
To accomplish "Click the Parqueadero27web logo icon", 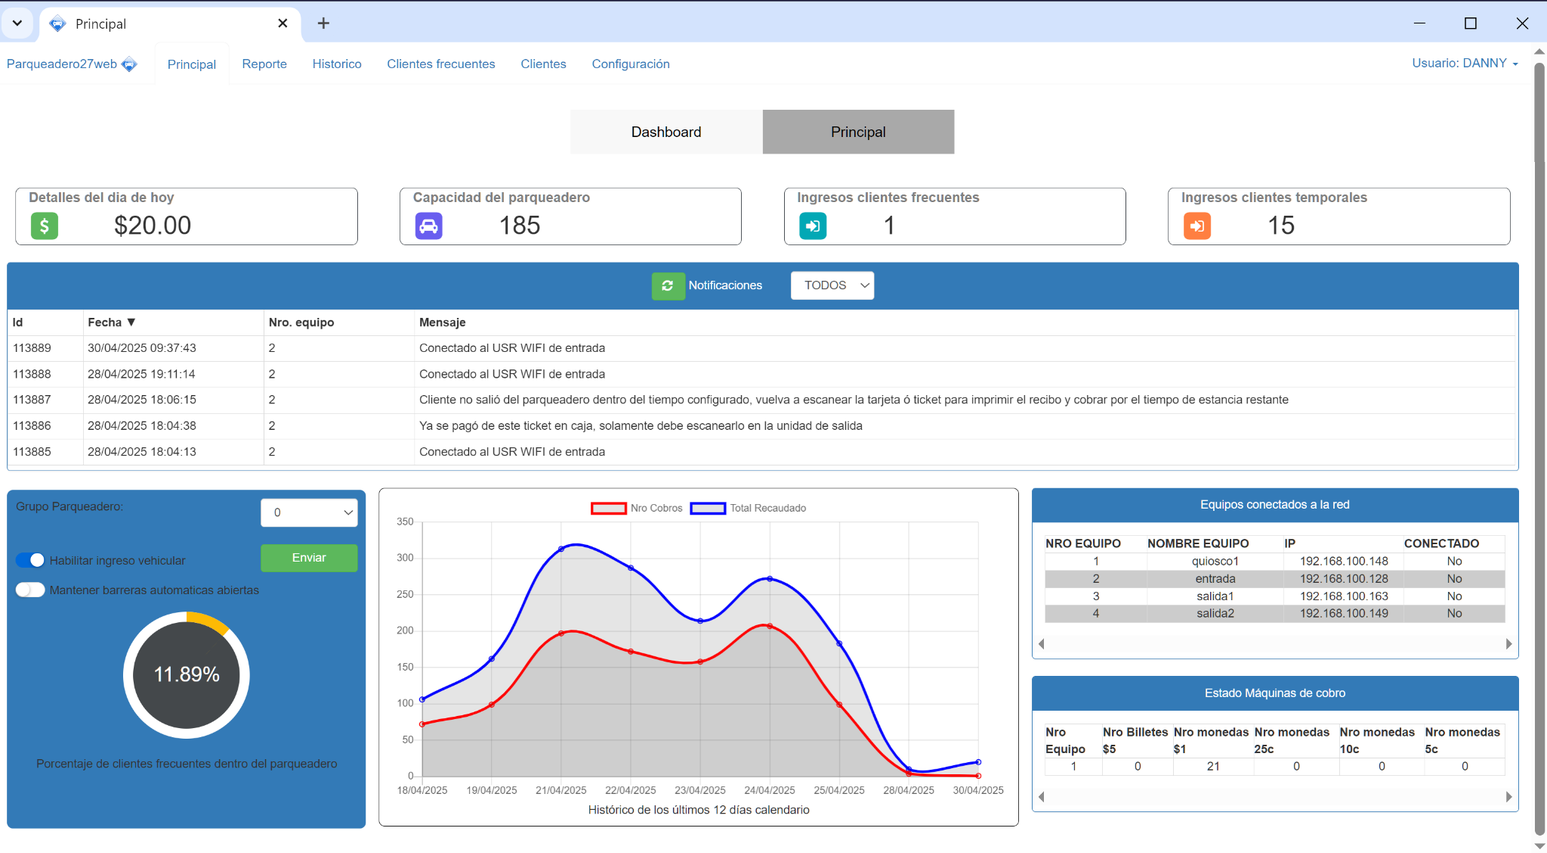I will click(129, 65).
